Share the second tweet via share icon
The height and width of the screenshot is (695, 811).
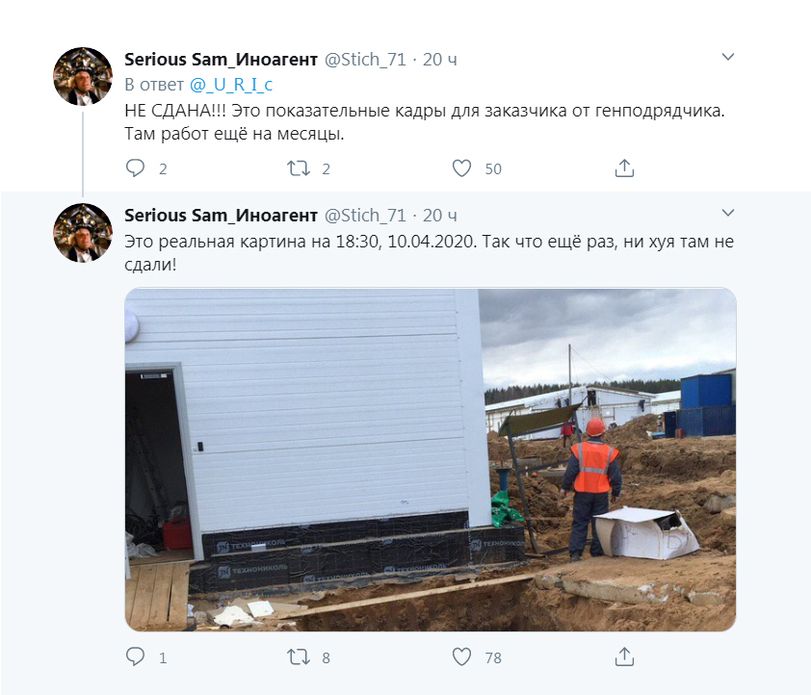(624, 657)
